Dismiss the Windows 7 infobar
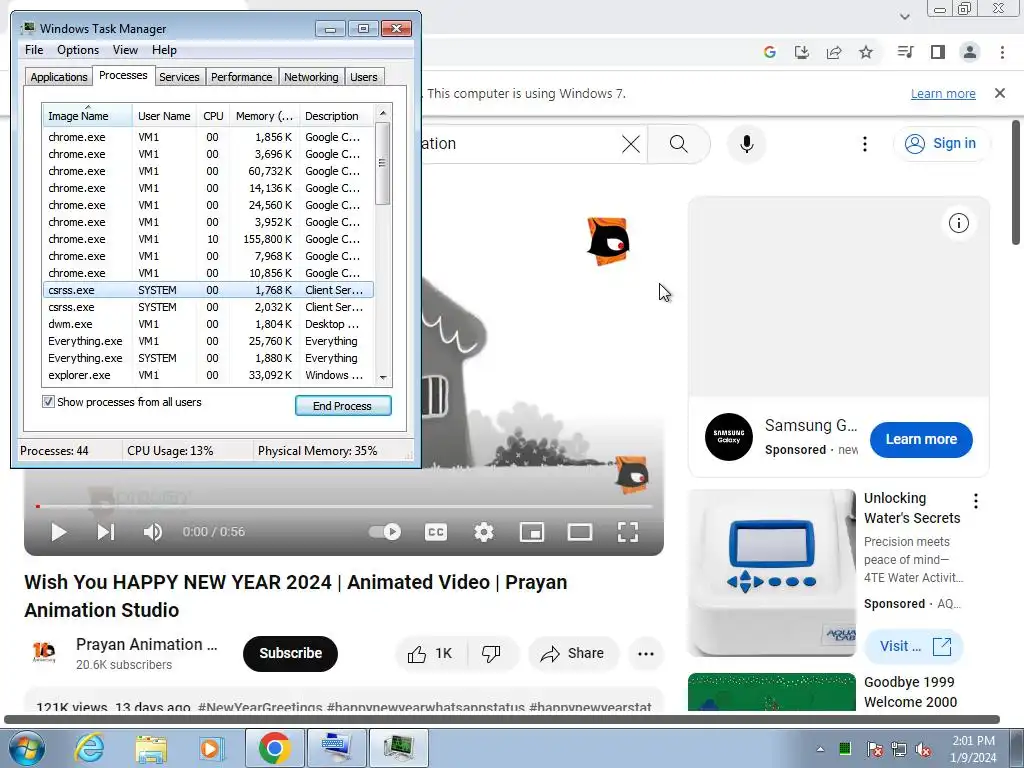Screen dimensions: 1024x768 [x=1000, y=93]
